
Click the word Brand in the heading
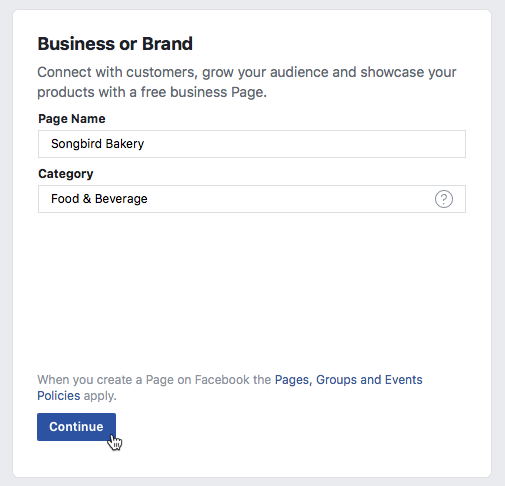tap(167, 44)
